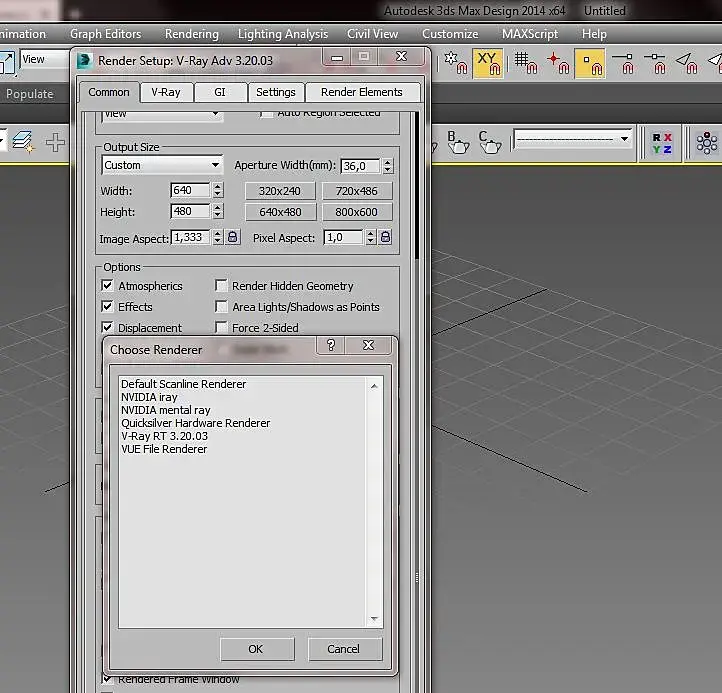Open the Custom output size dropdown

pos(162,165)
